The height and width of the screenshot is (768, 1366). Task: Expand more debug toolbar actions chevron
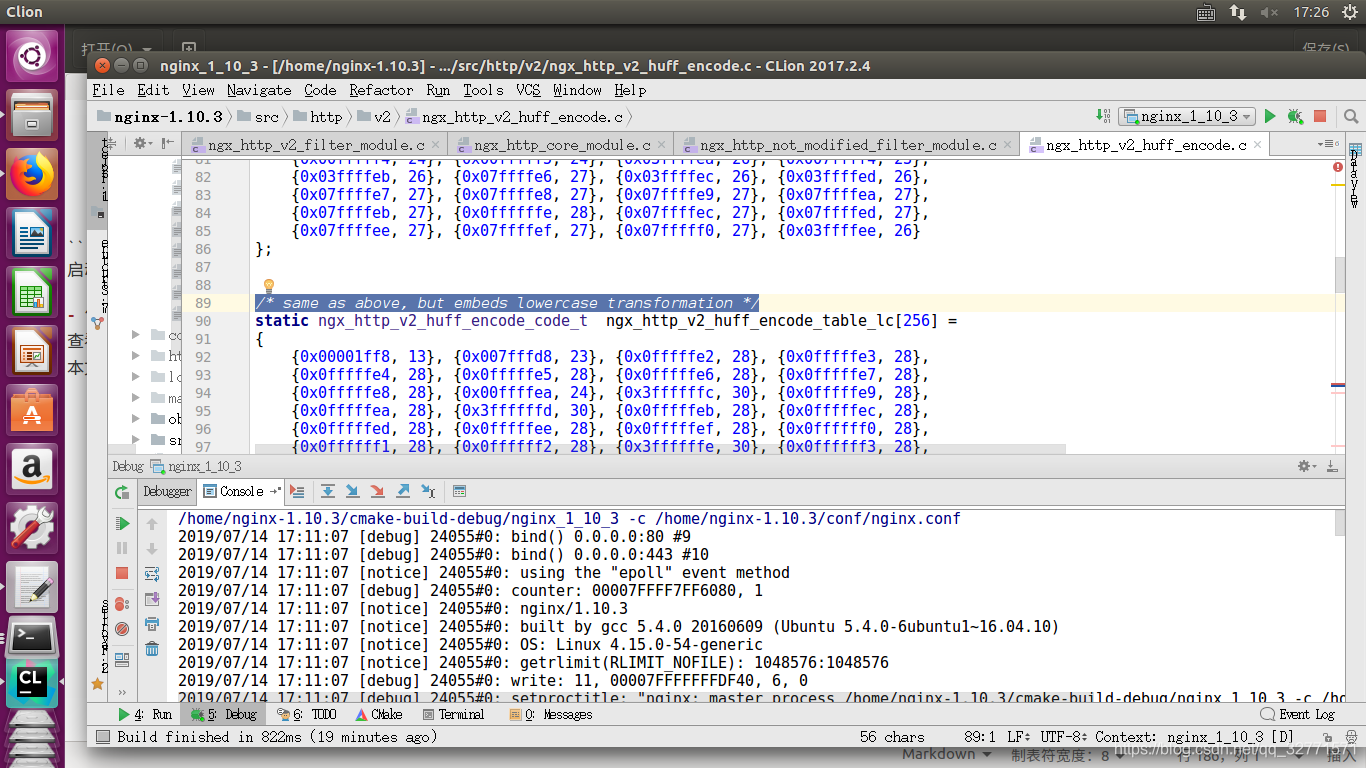coord(122,692)
